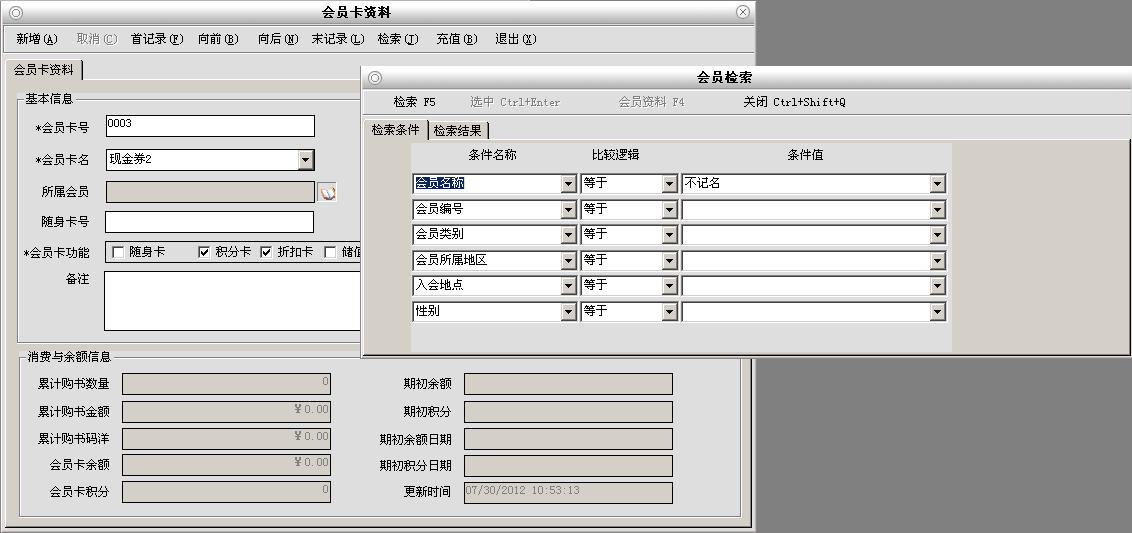
Task: Click the 会员卡积分 field
Action: [x=226, y=493]
